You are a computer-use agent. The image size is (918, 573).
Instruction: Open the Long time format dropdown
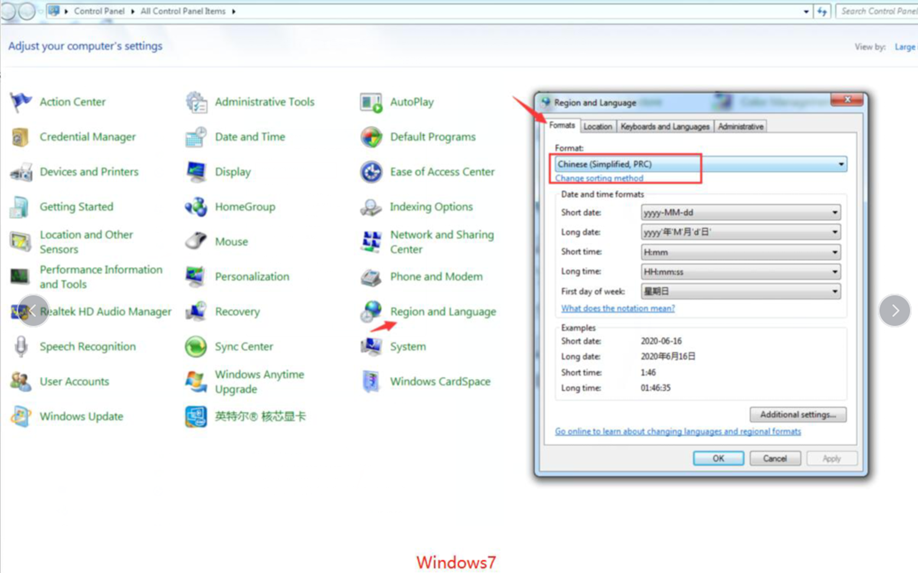(834, 271)
